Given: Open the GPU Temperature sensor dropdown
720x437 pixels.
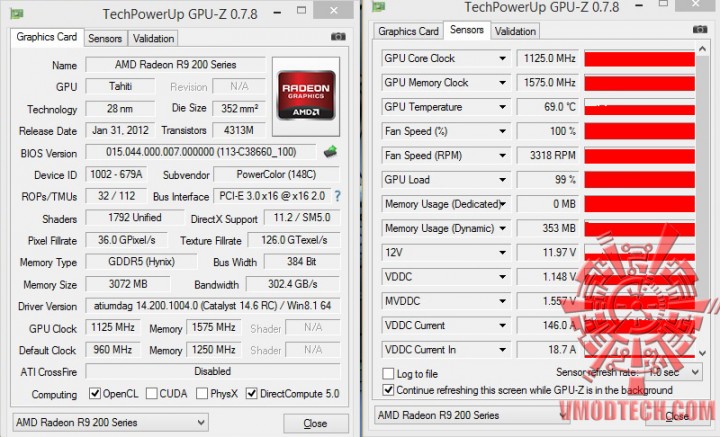Looking at the screenshot, I should point(502,107).
